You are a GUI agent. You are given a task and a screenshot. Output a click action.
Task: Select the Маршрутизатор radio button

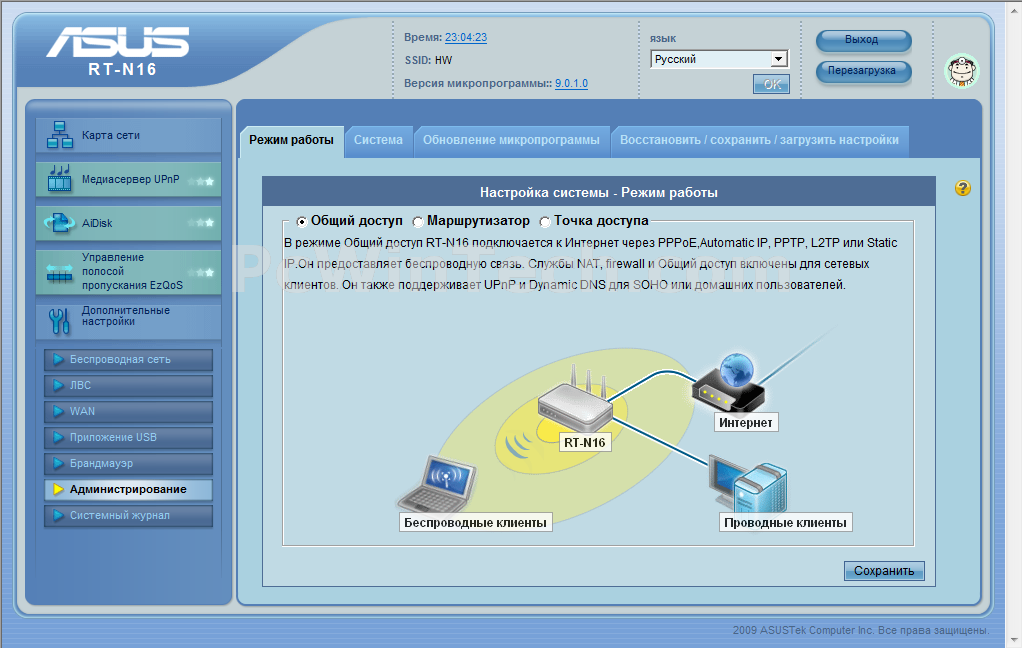click(x=418, y=222)
